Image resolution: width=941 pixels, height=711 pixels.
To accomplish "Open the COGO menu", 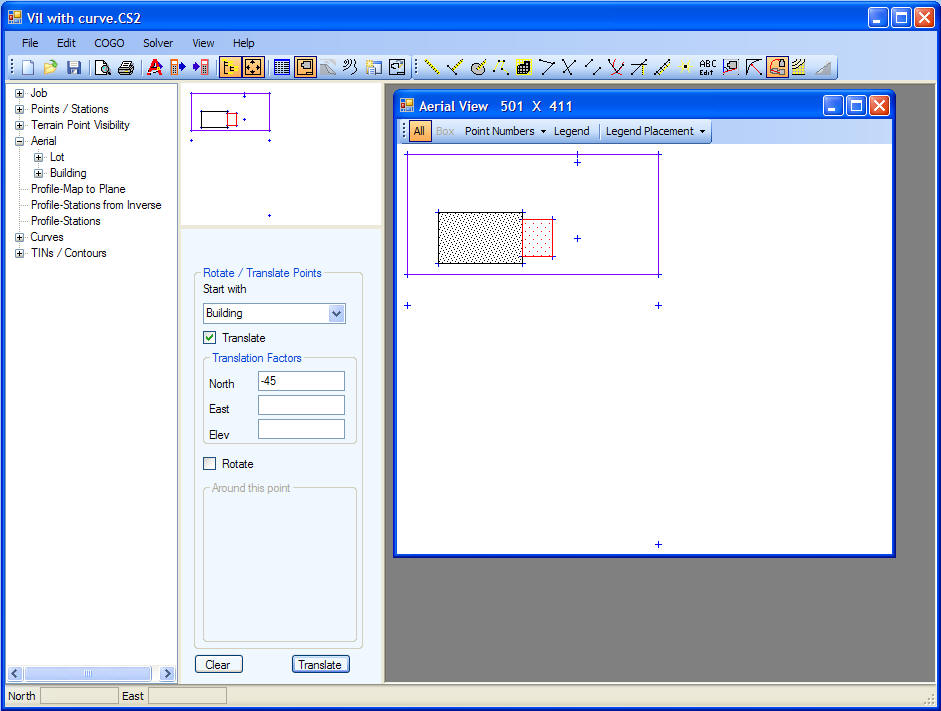I will click(109, 43).
